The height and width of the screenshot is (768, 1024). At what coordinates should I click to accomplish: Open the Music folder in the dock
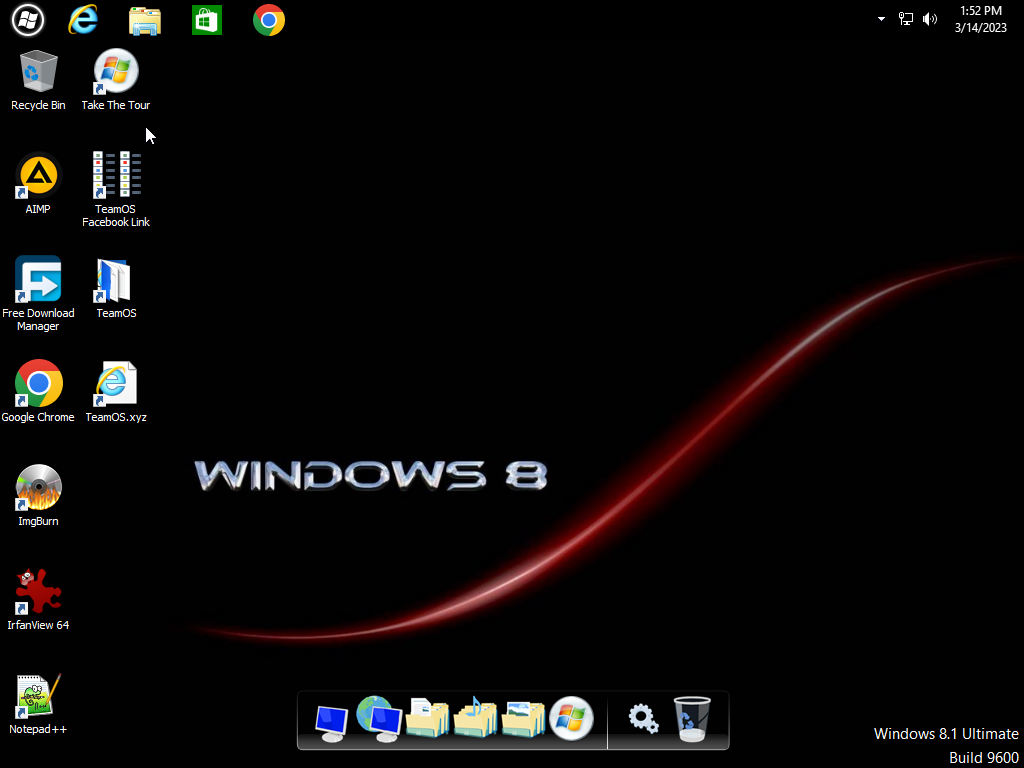click(x=475, y=718)
